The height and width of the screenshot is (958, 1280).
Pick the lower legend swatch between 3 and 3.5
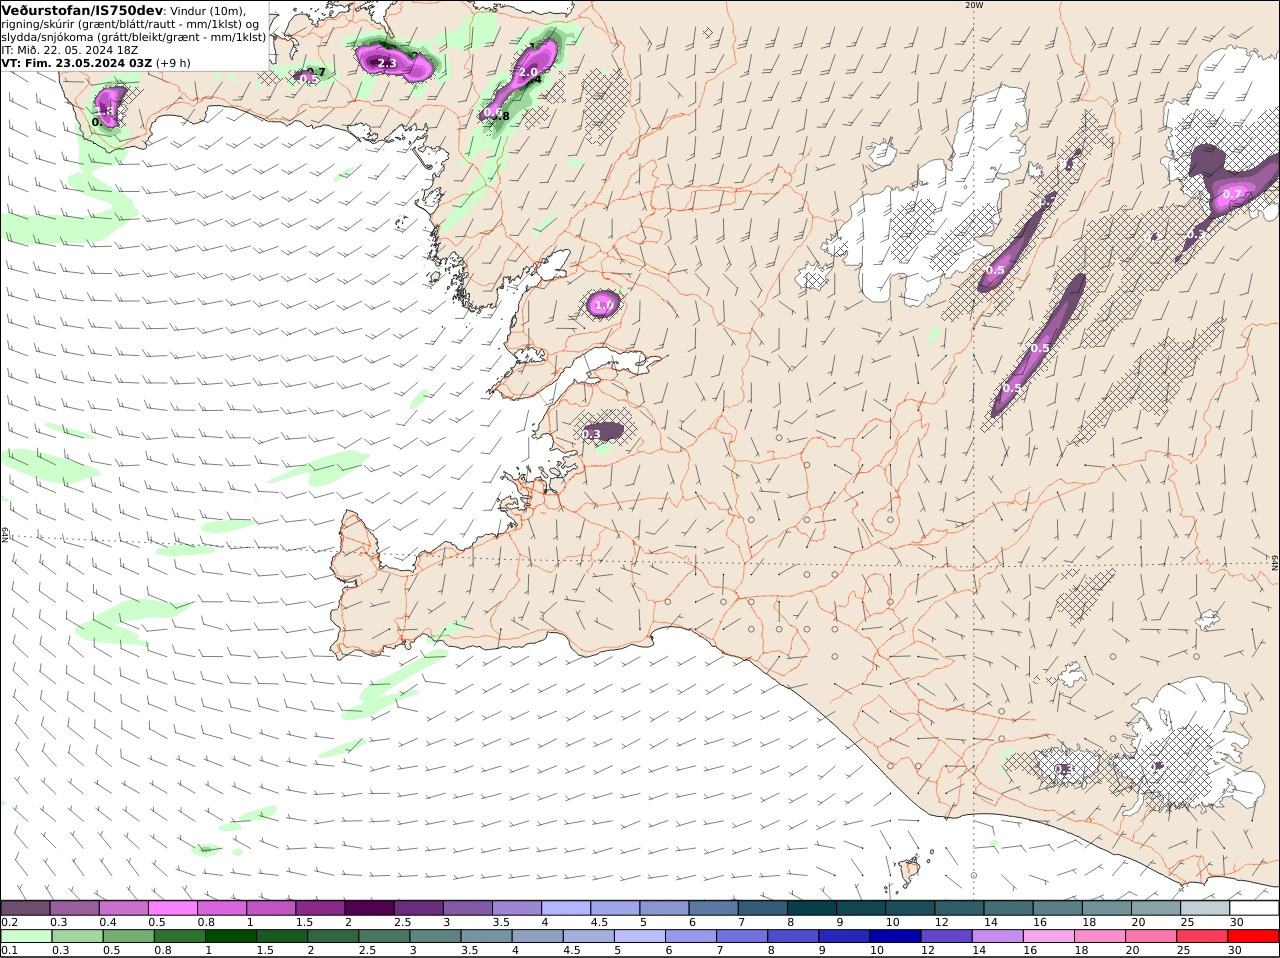coord(435,937)
